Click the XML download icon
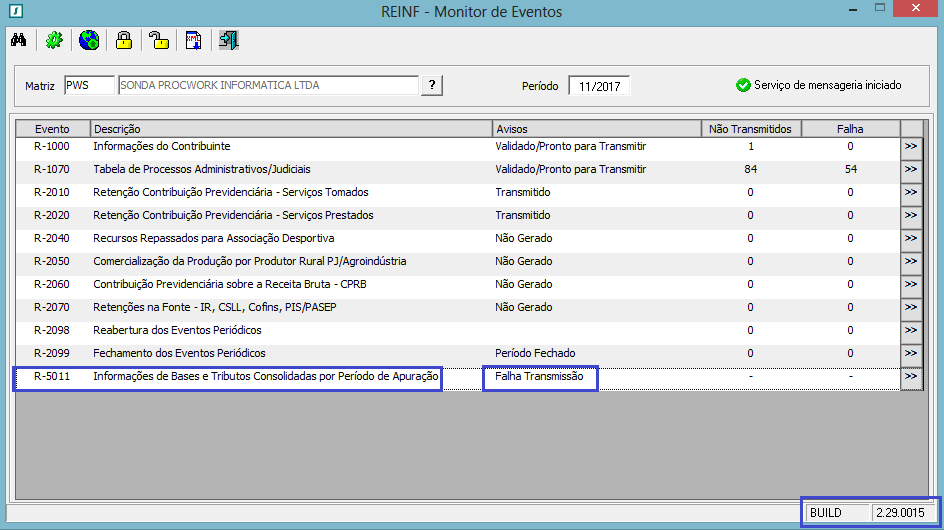 click(x=194, y=40)
